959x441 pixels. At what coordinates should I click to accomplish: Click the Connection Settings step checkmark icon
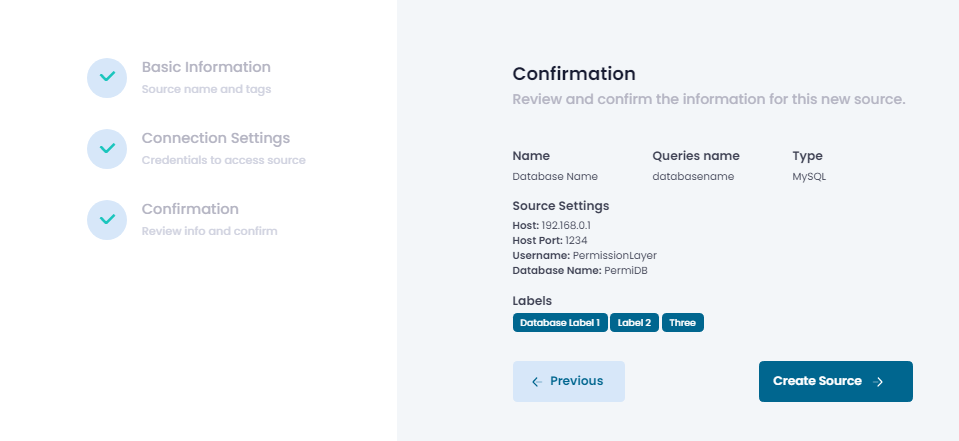click(107, 148)
